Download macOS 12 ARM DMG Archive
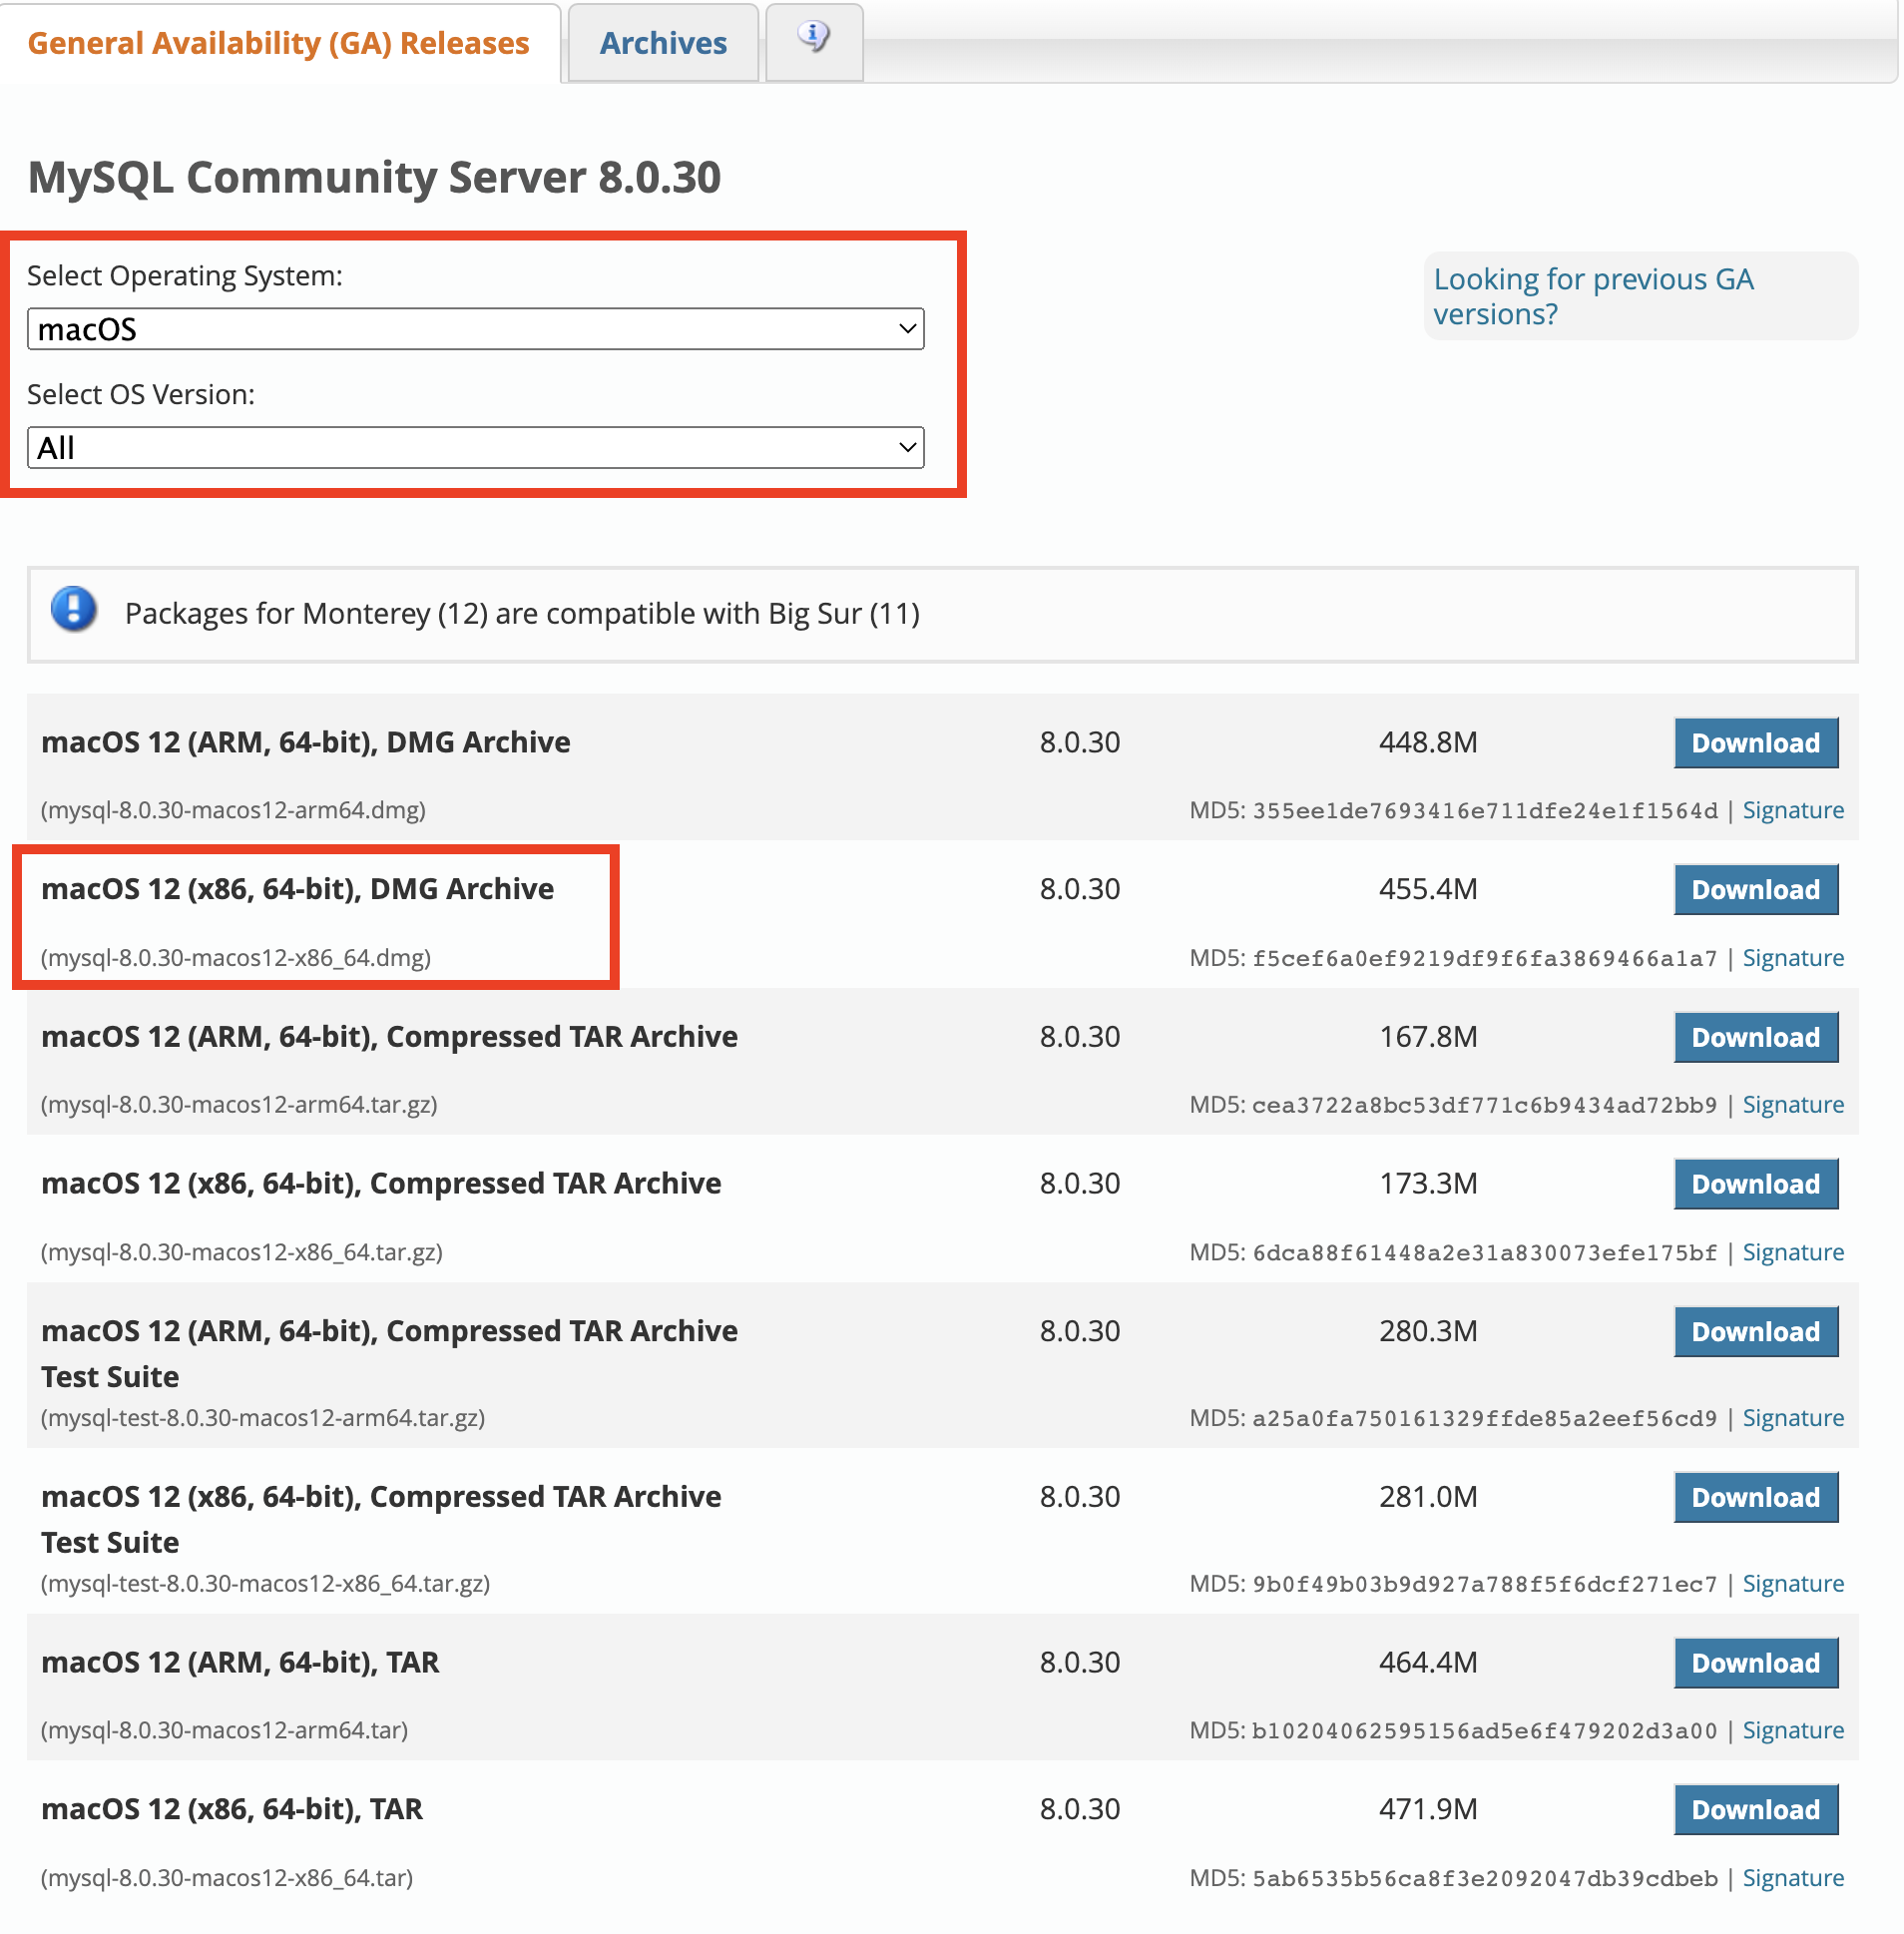Image resolution: width=1904 pixels, height=1934 pixels. (1757, 744)
